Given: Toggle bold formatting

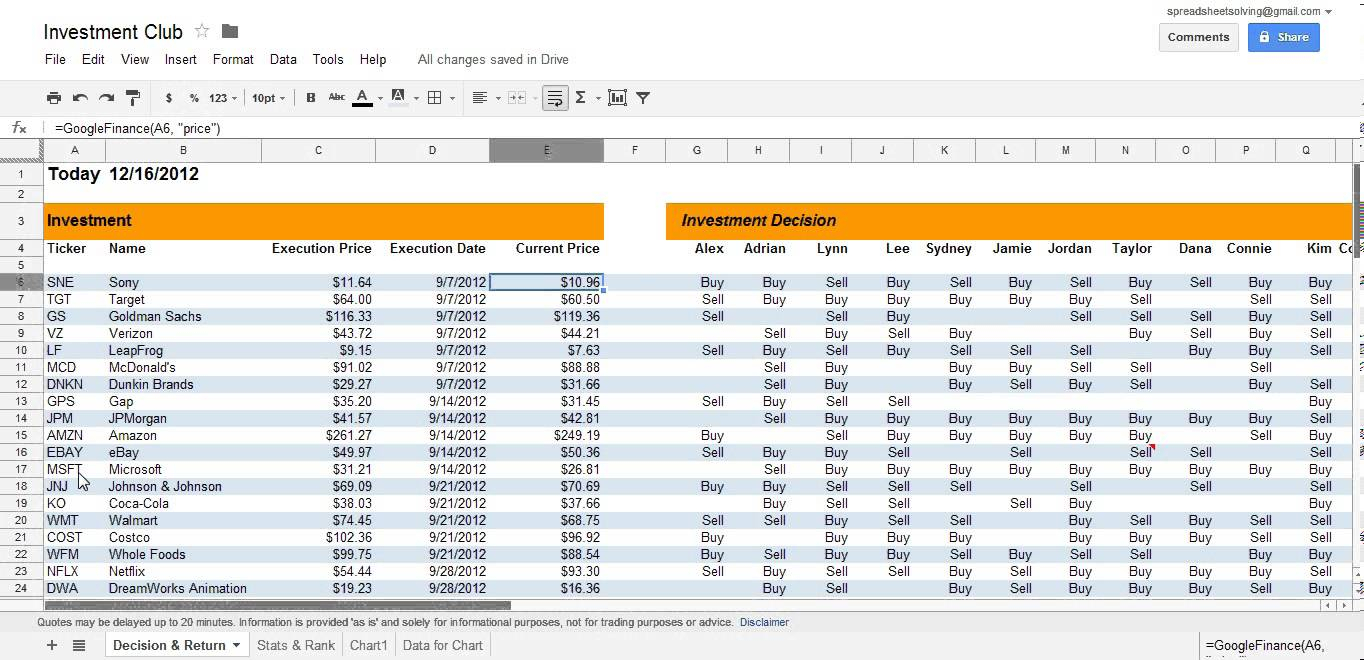Looking at the screenshot, I should 310,98.
